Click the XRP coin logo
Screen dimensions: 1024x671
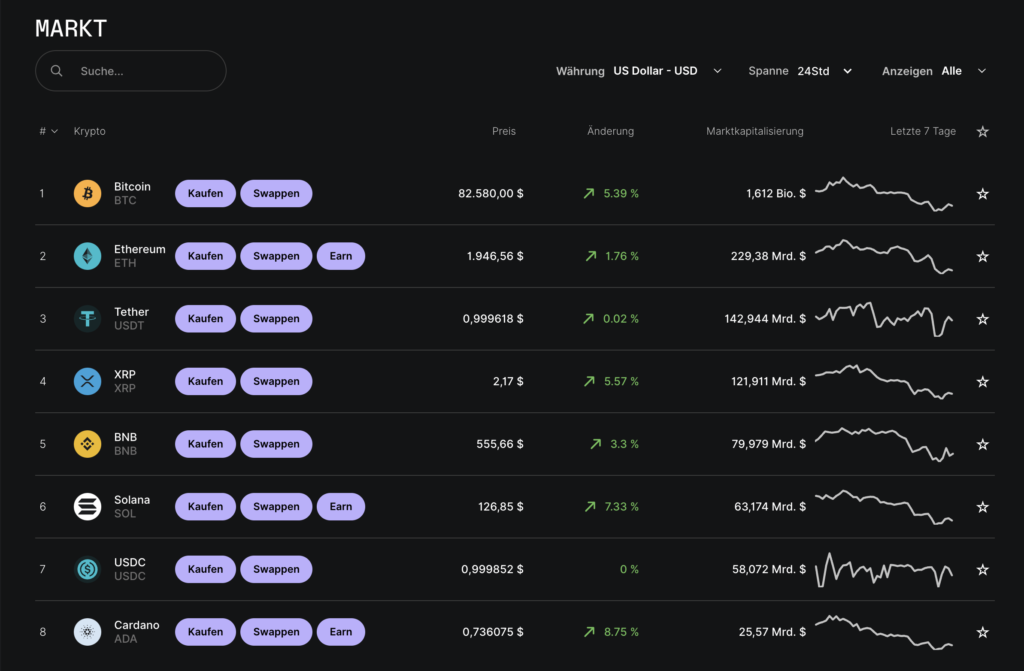(88, 382)
